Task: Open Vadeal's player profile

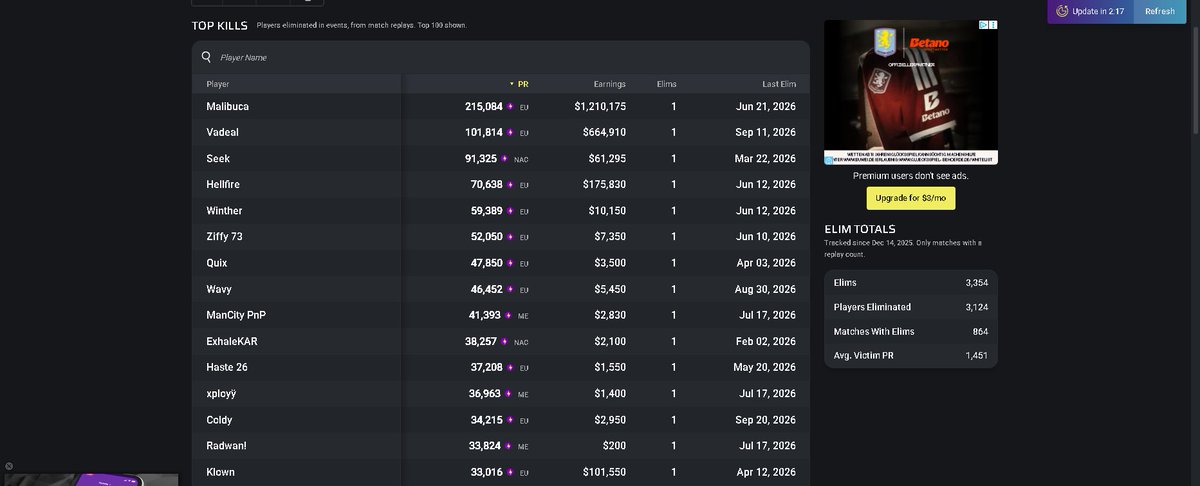Action: [222, 132]
